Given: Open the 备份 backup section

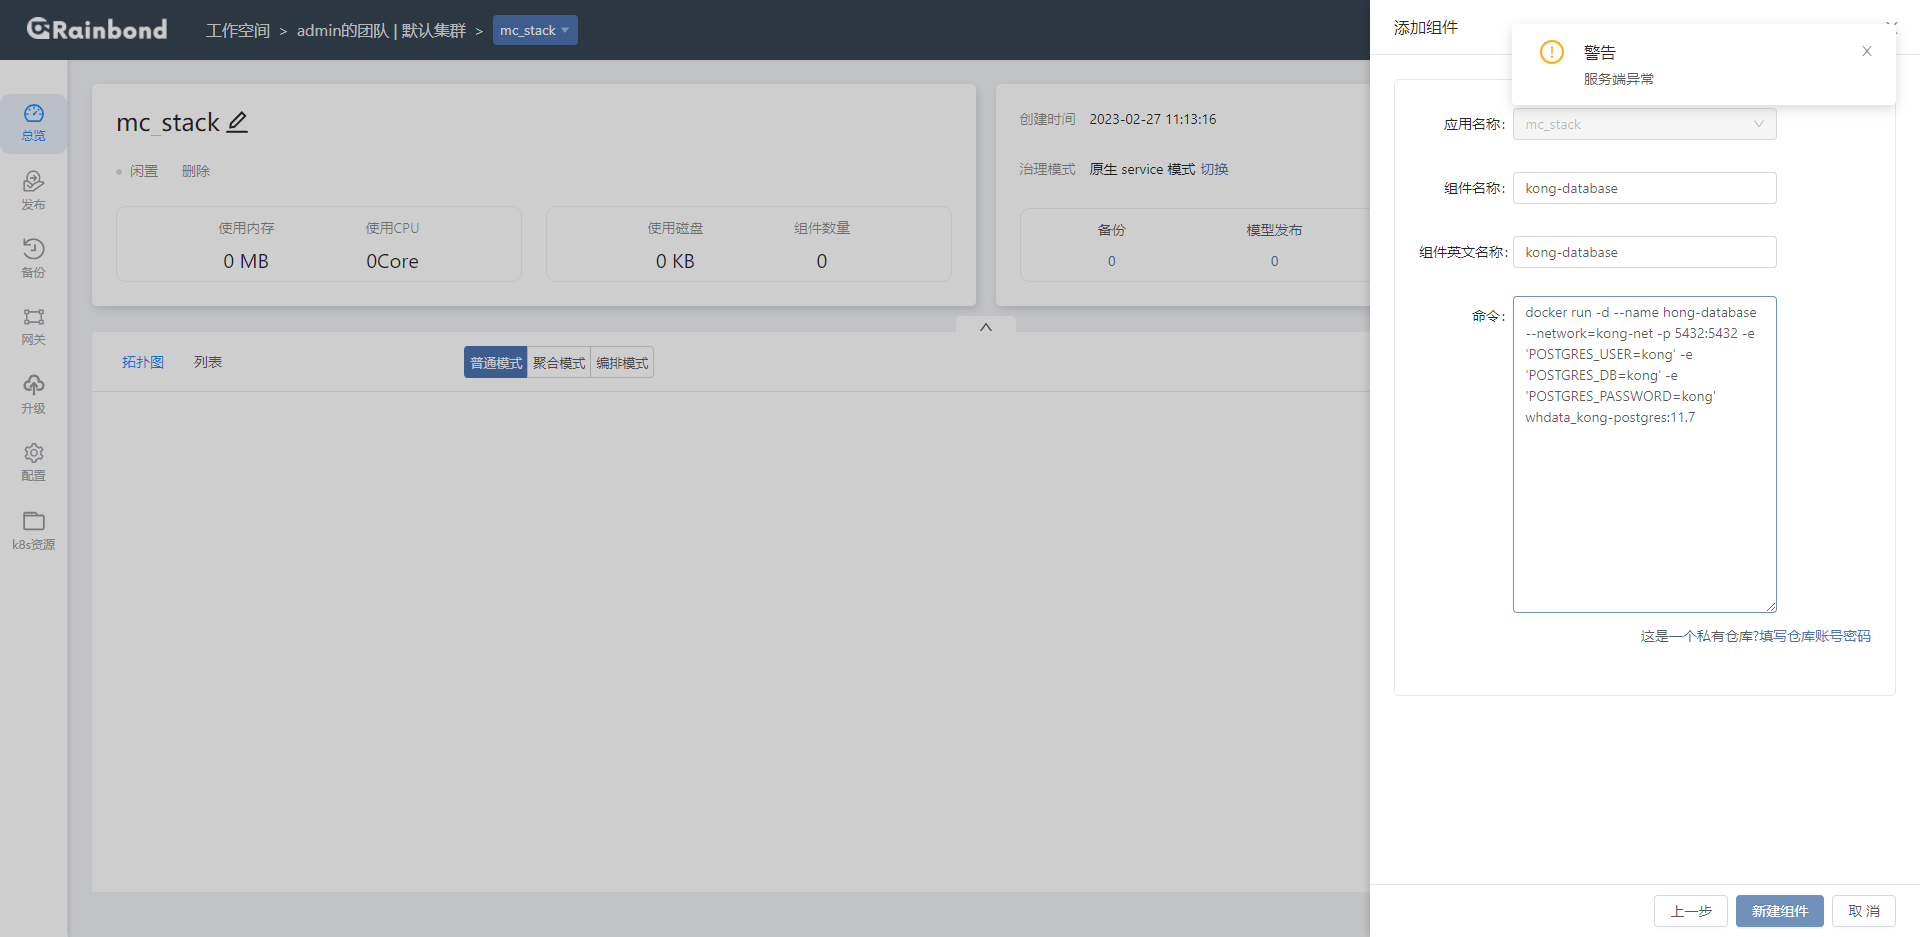Looking at the screenshot, I should 33,258.
